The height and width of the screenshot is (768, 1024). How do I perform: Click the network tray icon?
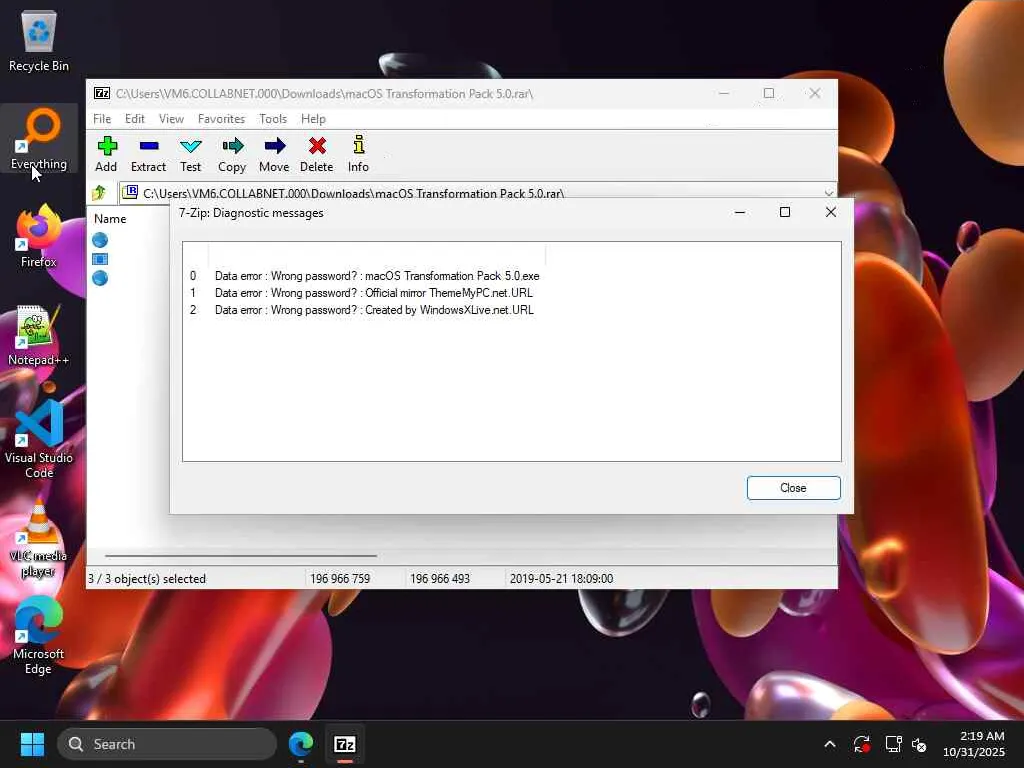tap(893, 744)
